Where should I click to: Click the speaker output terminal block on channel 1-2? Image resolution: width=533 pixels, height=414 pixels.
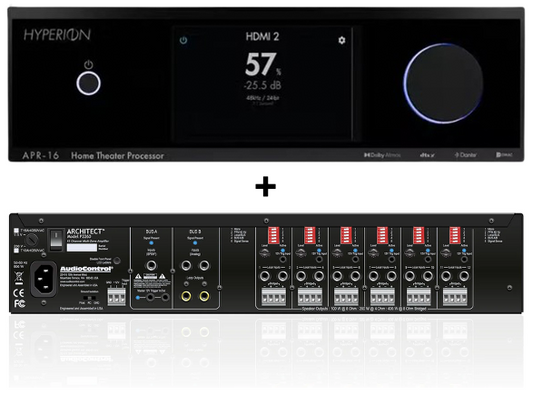click(x=274, y=296)
